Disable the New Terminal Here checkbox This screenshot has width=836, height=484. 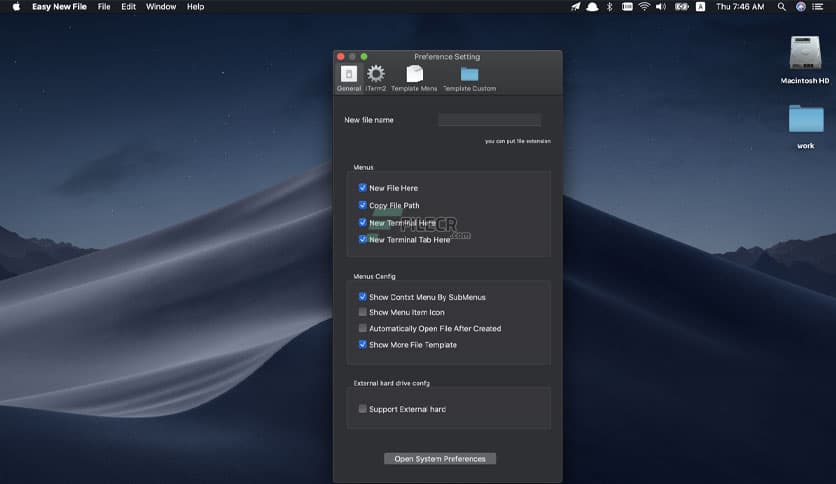(363, 222)
